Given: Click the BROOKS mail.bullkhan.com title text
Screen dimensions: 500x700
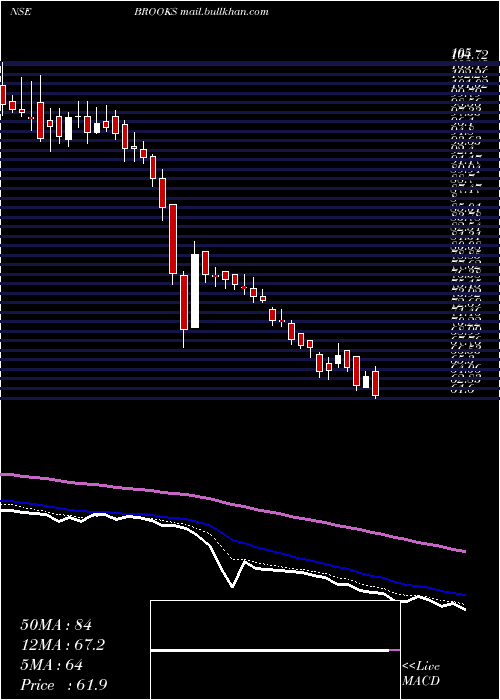Looking at the screenshot, I should tap(201, 12).
